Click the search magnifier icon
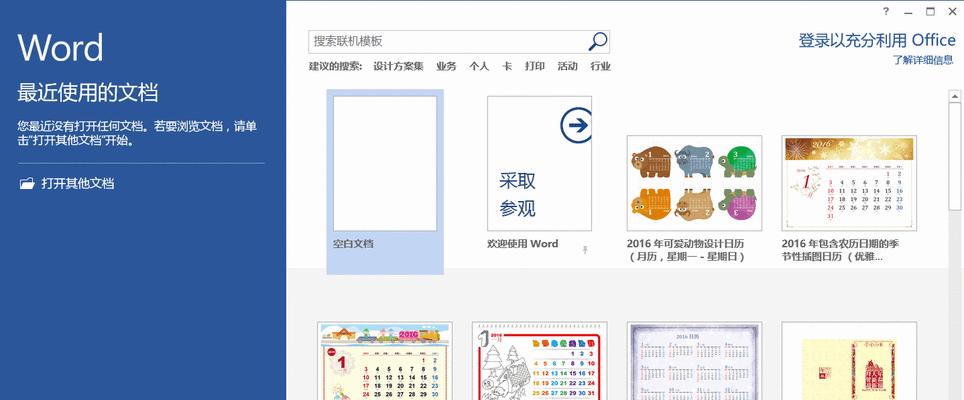Viewport: 964px width, 400px height. [598, 41]
